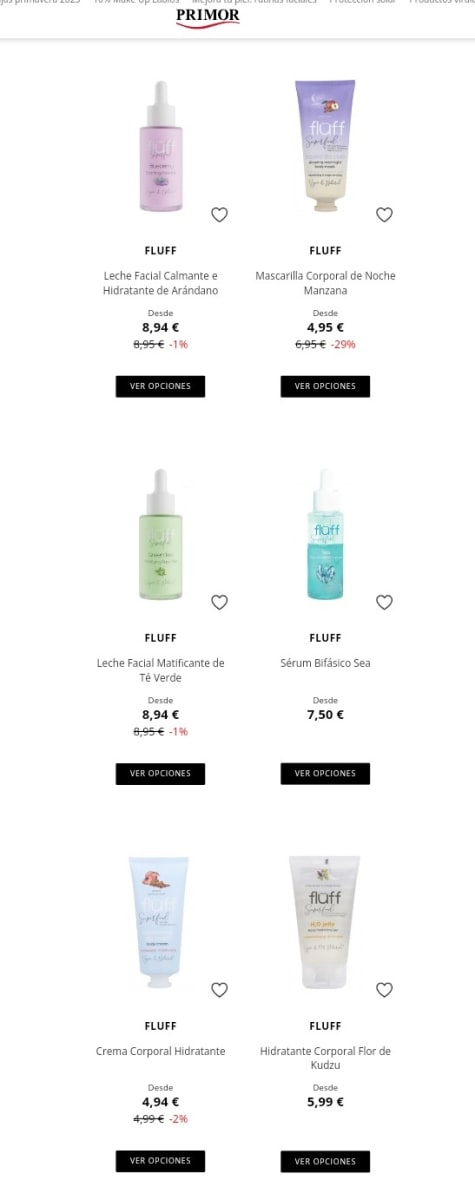Open the Crema Corporal Hidratante title link

pos(161,1051)
